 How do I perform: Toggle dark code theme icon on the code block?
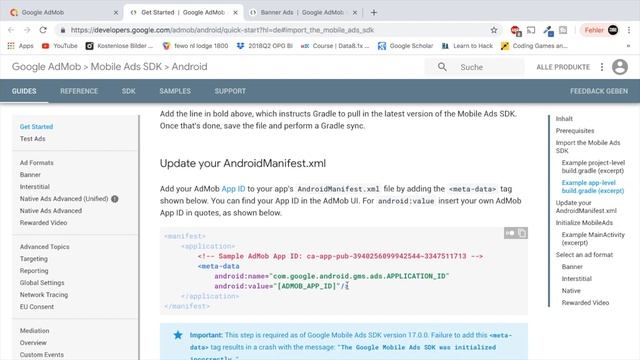(510, 233)
